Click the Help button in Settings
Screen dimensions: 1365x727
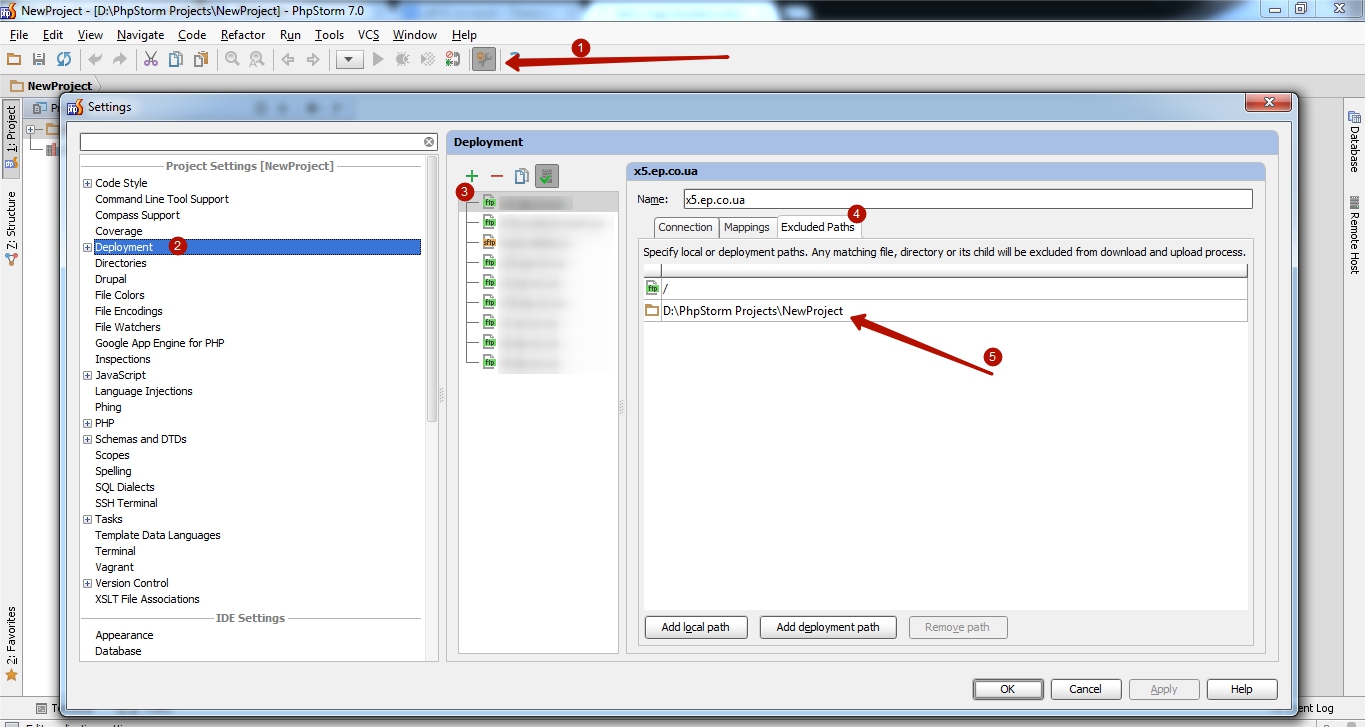click(1242, 689)
